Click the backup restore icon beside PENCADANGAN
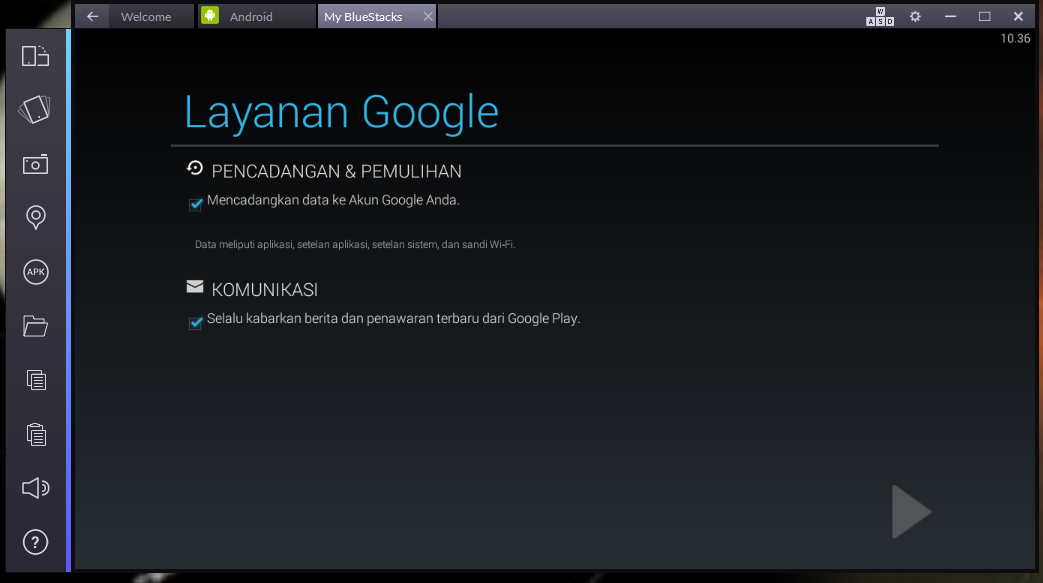 point(195,168)
